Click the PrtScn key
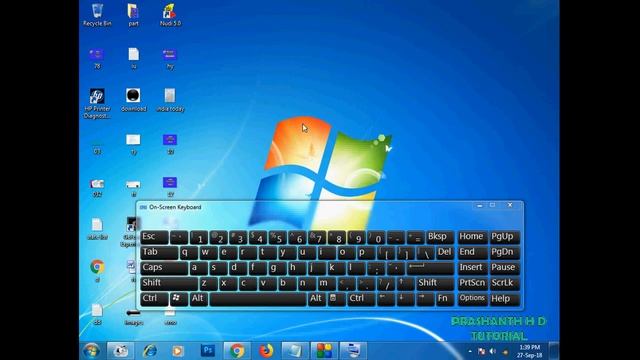The width and height of the screenshot is (640, 360). click(473, 283)
